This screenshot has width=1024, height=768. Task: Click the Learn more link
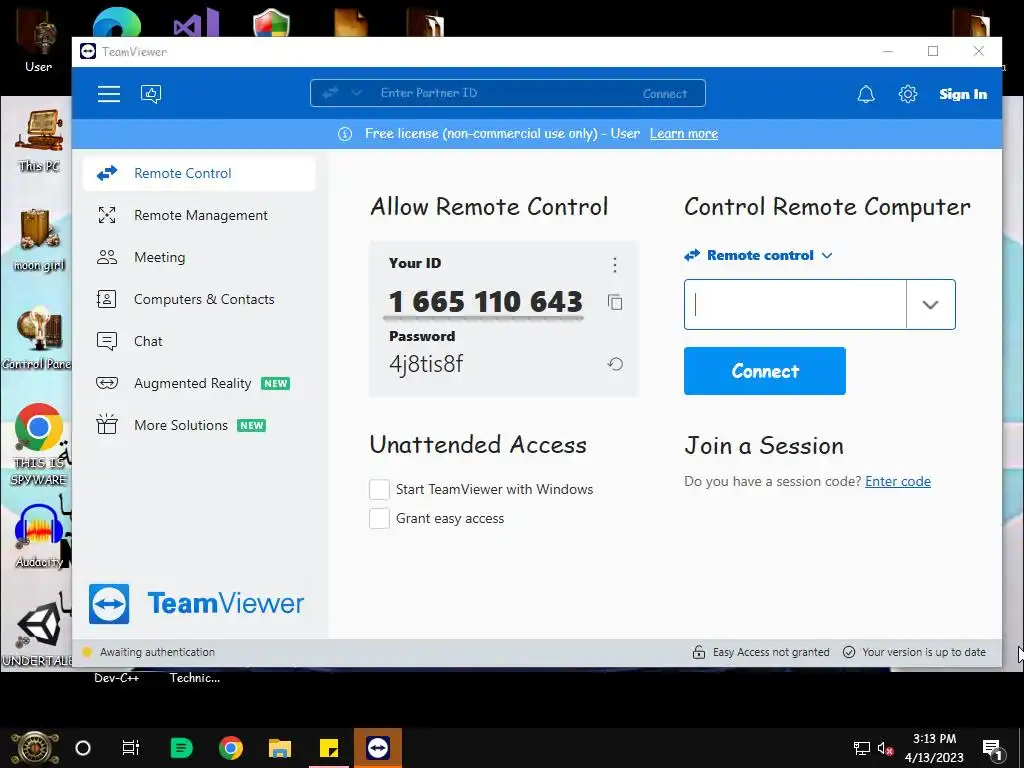coord(684,134)
